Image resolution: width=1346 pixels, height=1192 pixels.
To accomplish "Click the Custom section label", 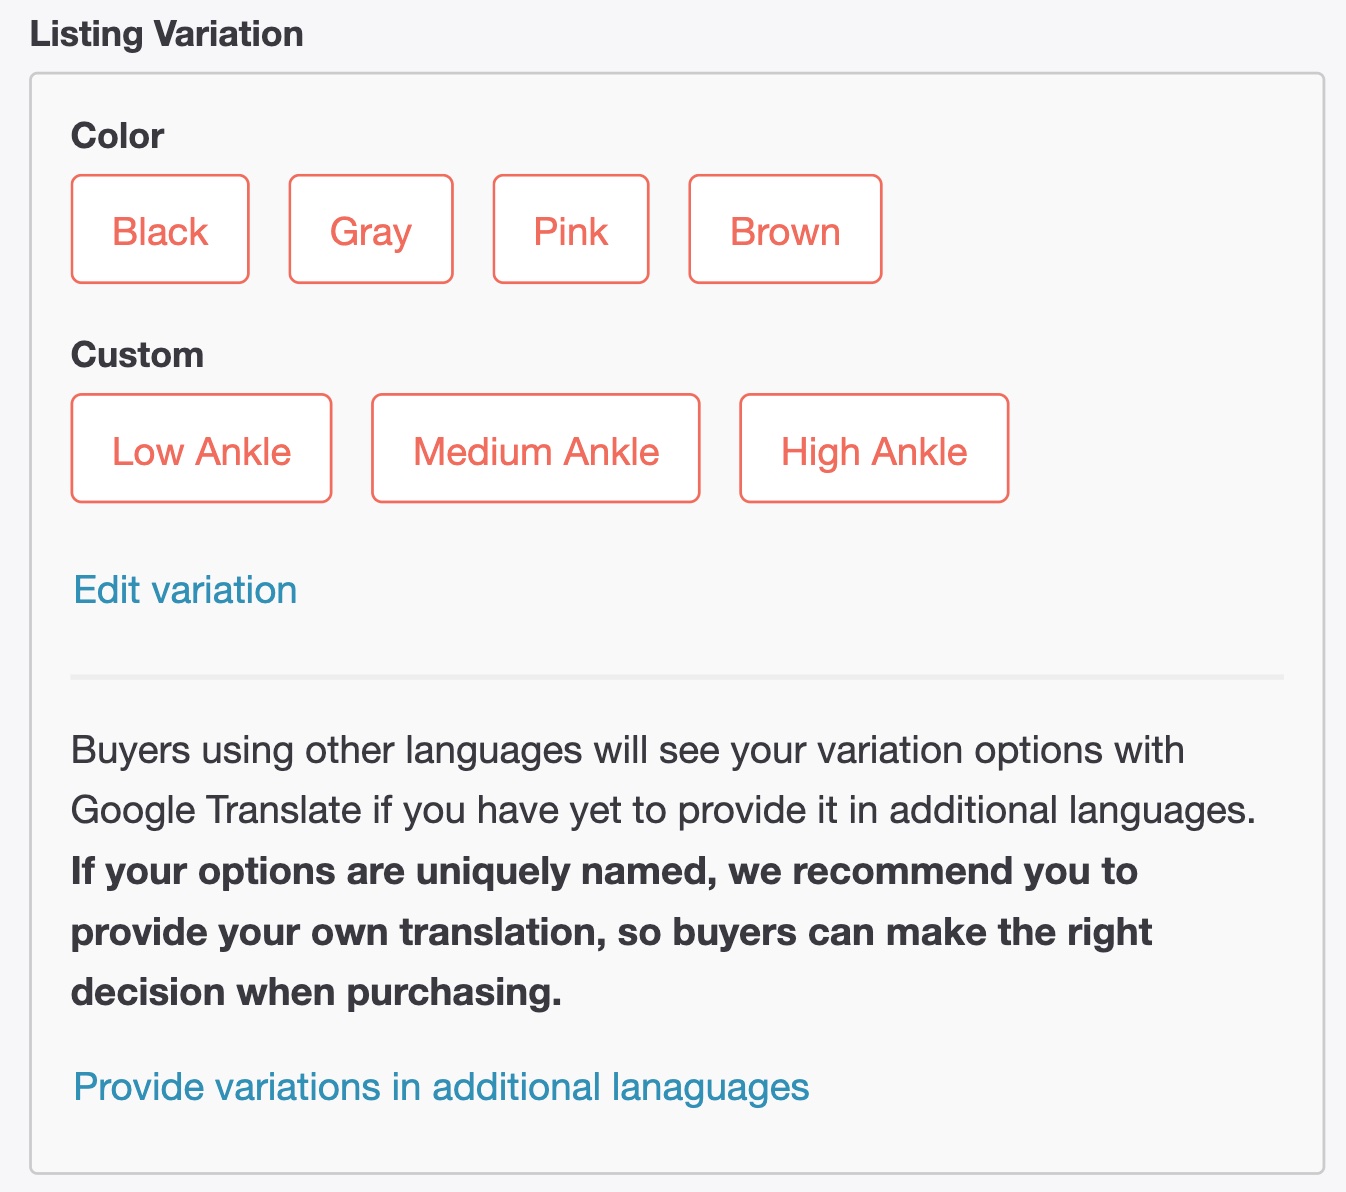I will coord(137,355).
